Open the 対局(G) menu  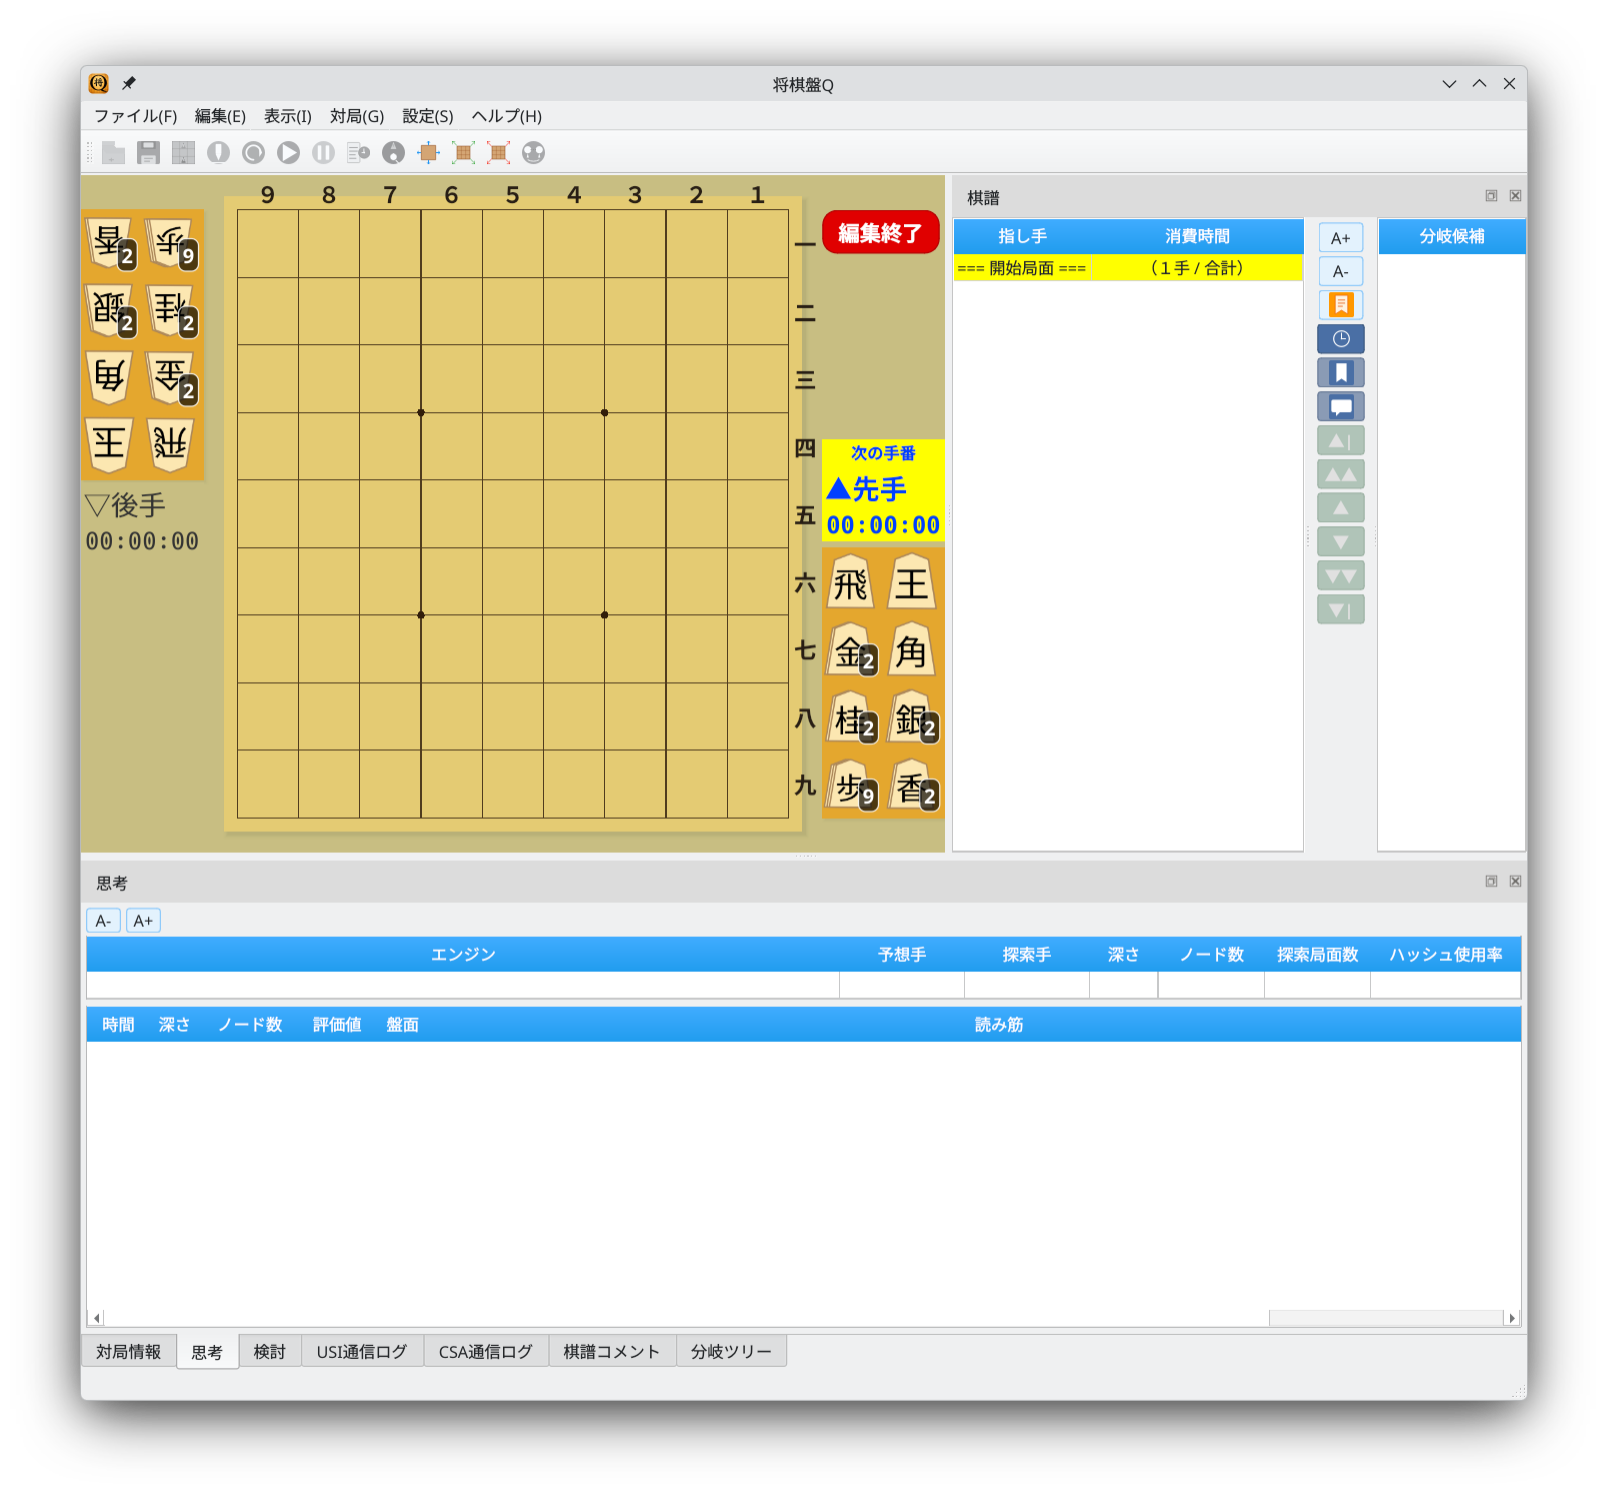[356, 116]
